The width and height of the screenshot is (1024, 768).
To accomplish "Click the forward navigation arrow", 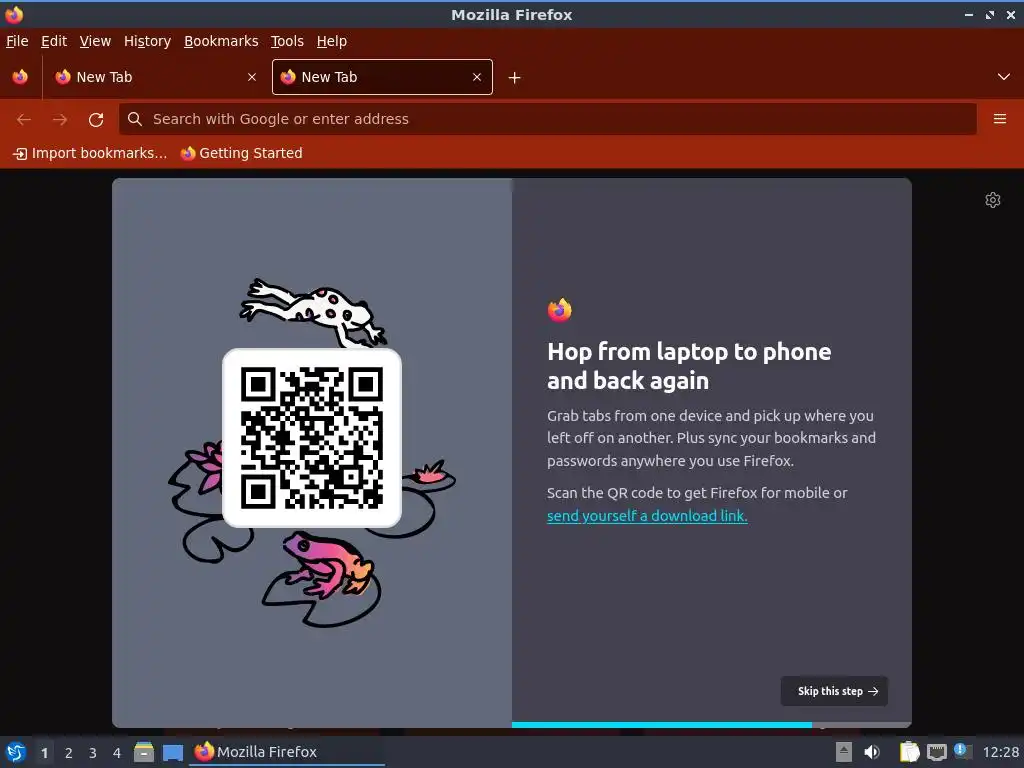I will click(60, 120).
